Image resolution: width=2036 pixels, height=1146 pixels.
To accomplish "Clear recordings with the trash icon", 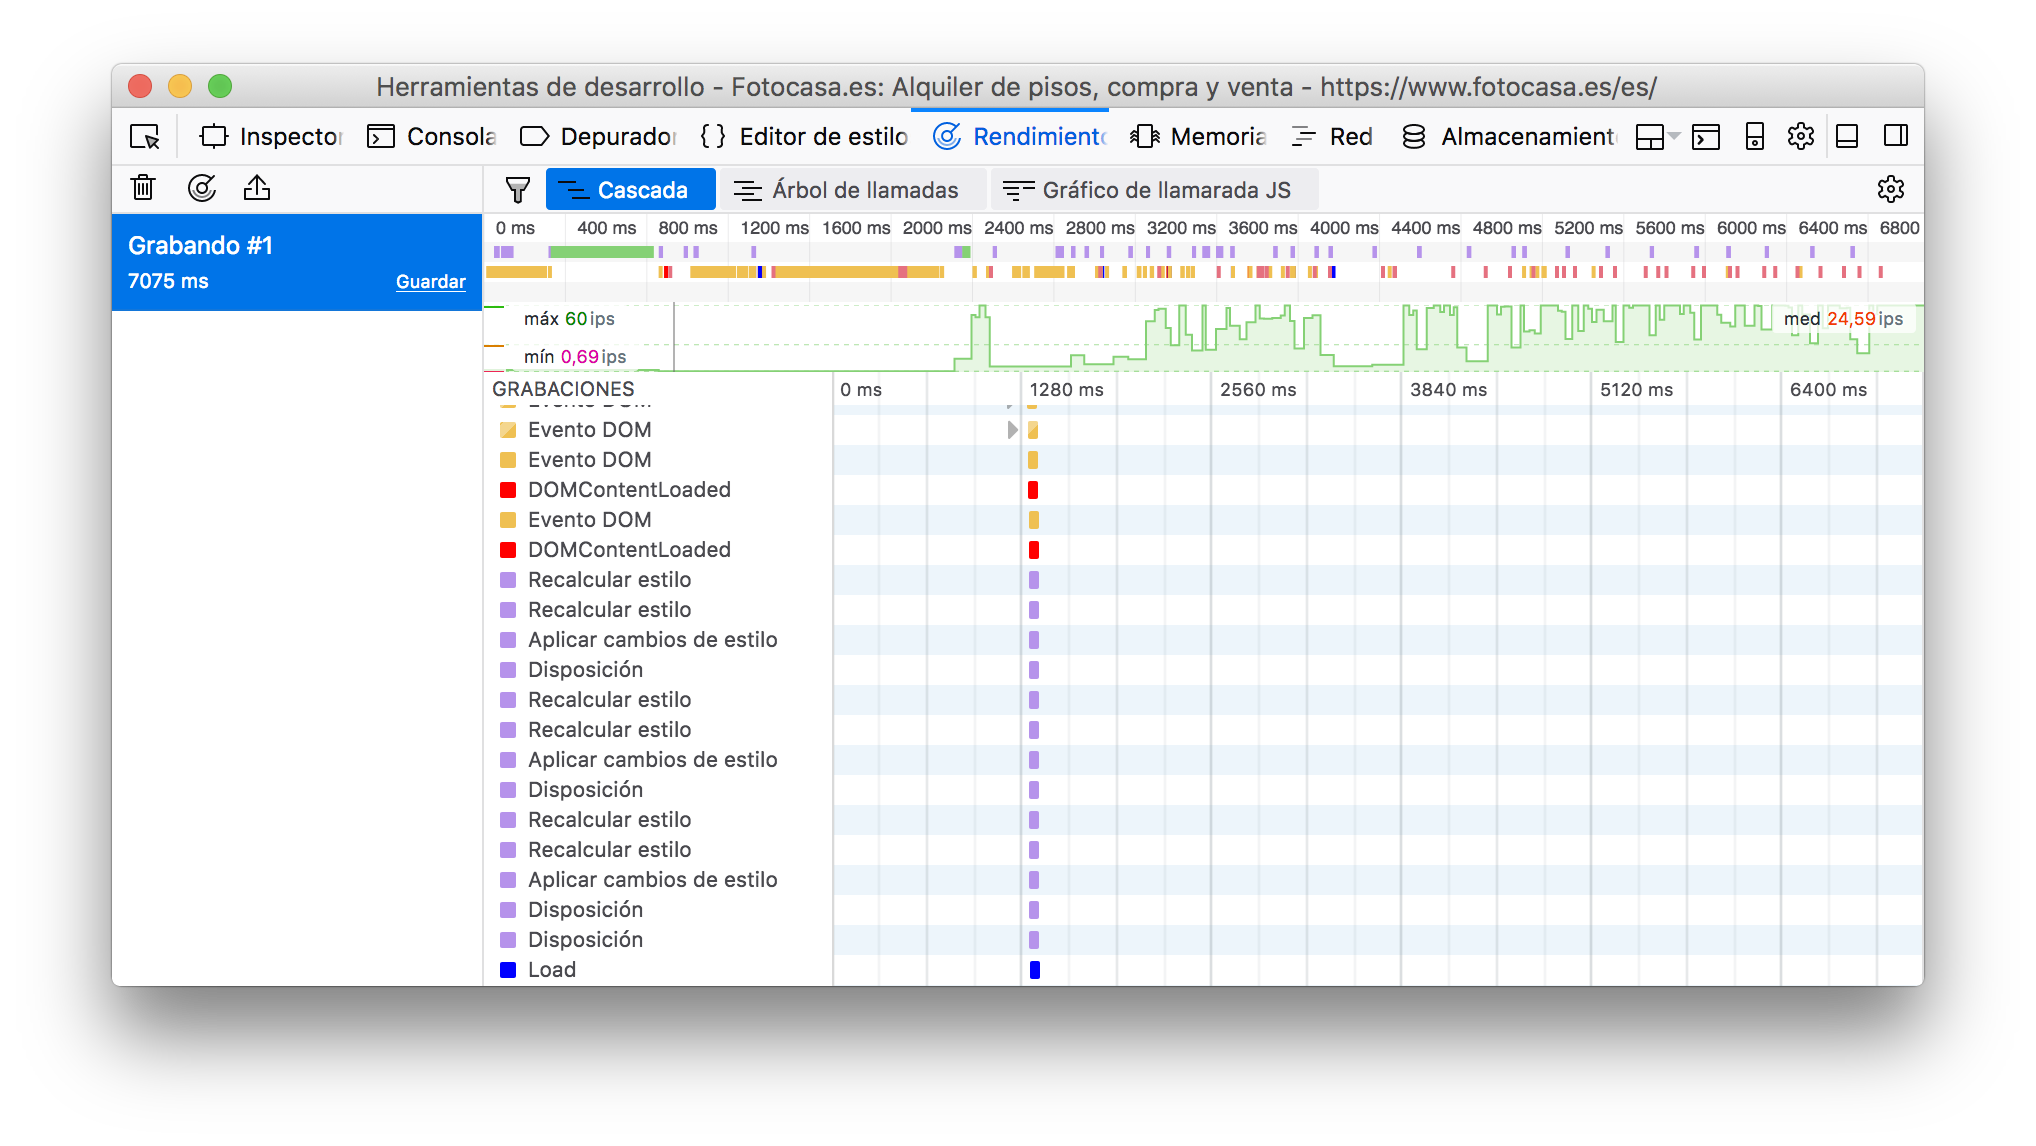I will [x=143, y=188].
